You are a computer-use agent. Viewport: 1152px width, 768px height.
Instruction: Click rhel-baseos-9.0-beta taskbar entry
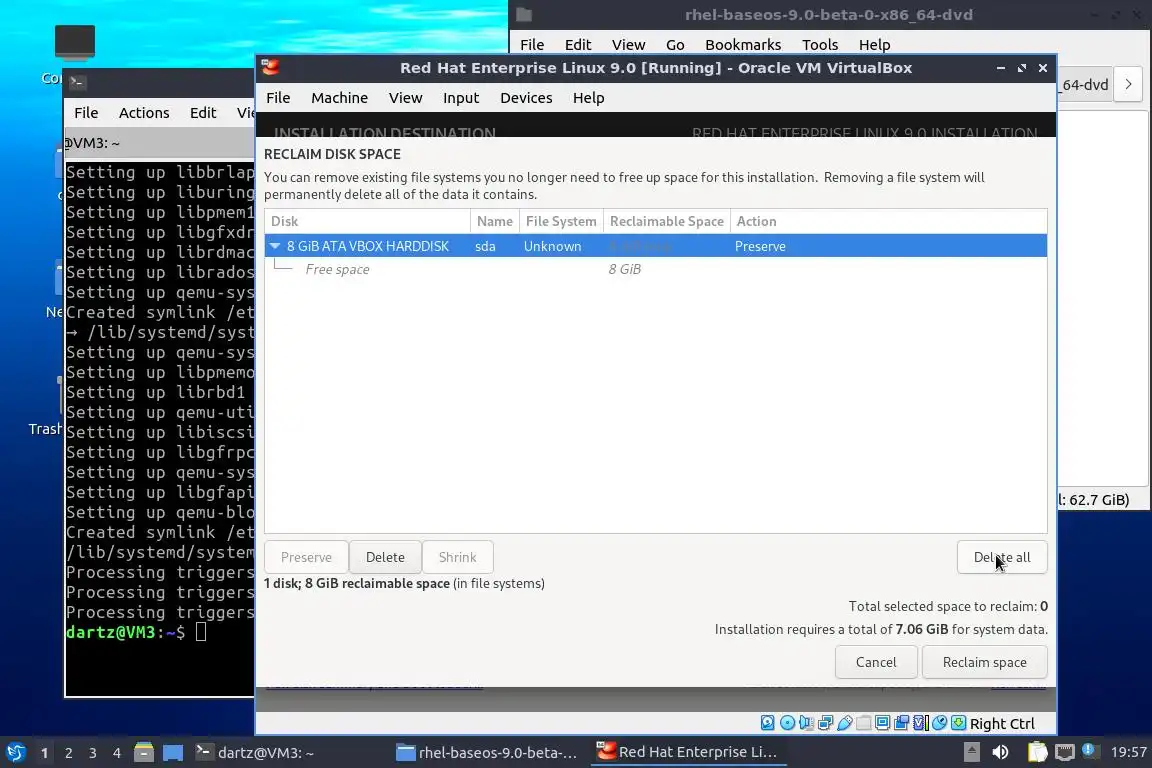click(x=487, y=753)
